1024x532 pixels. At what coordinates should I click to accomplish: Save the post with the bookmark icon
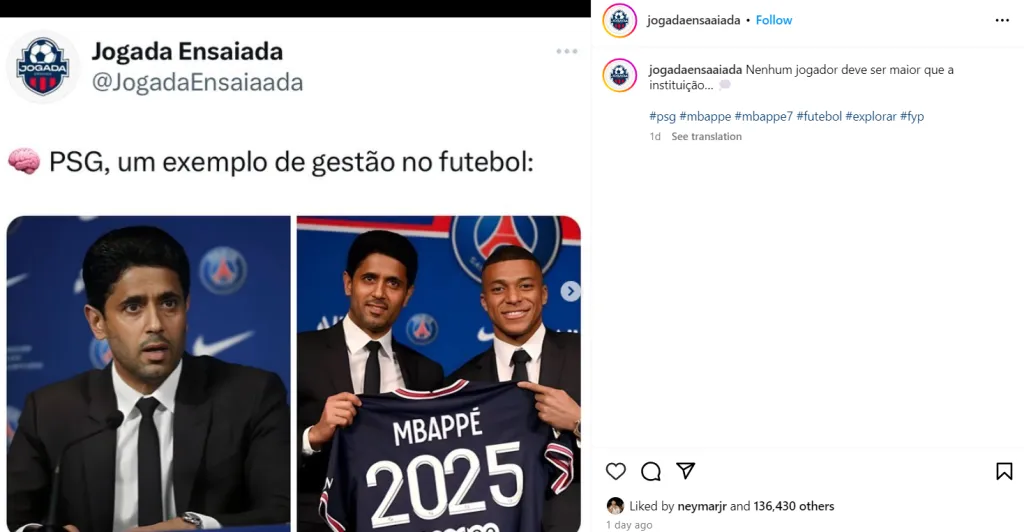click(x=1004, y=471)
